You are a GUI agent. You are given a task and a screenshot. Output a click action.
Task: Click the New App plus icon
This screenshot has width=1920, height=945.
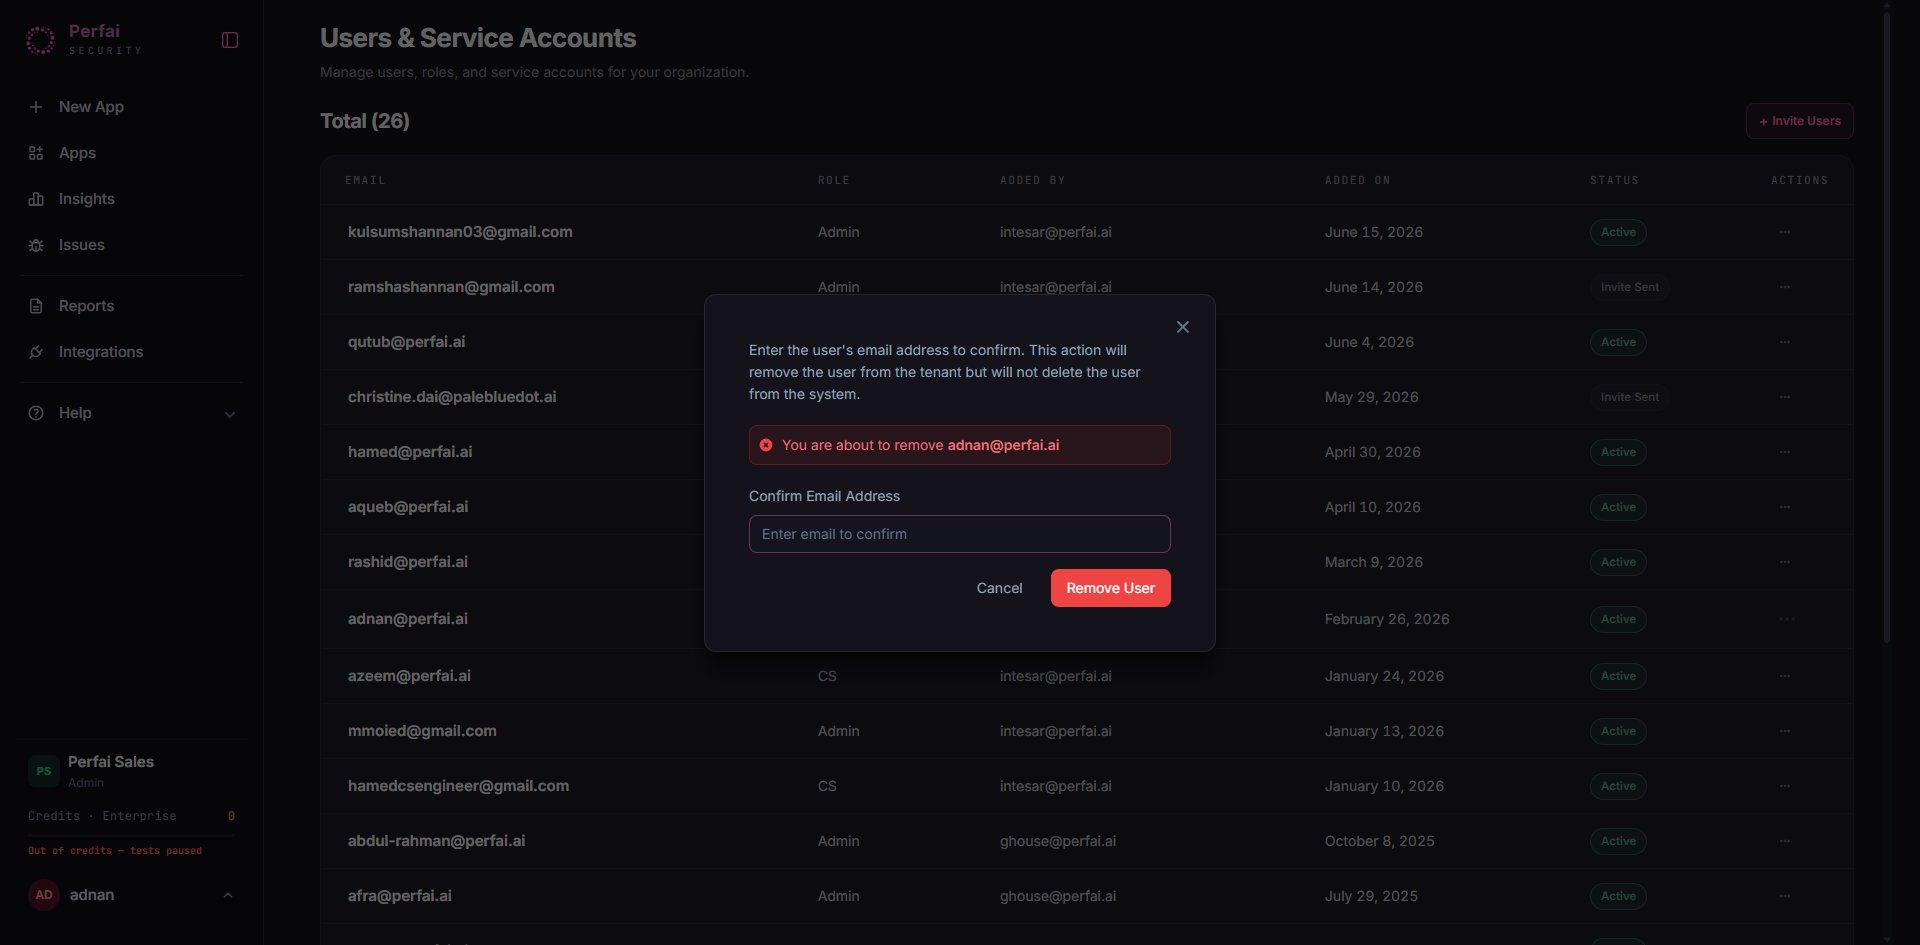pyautogui.click(x=36, y=107)
